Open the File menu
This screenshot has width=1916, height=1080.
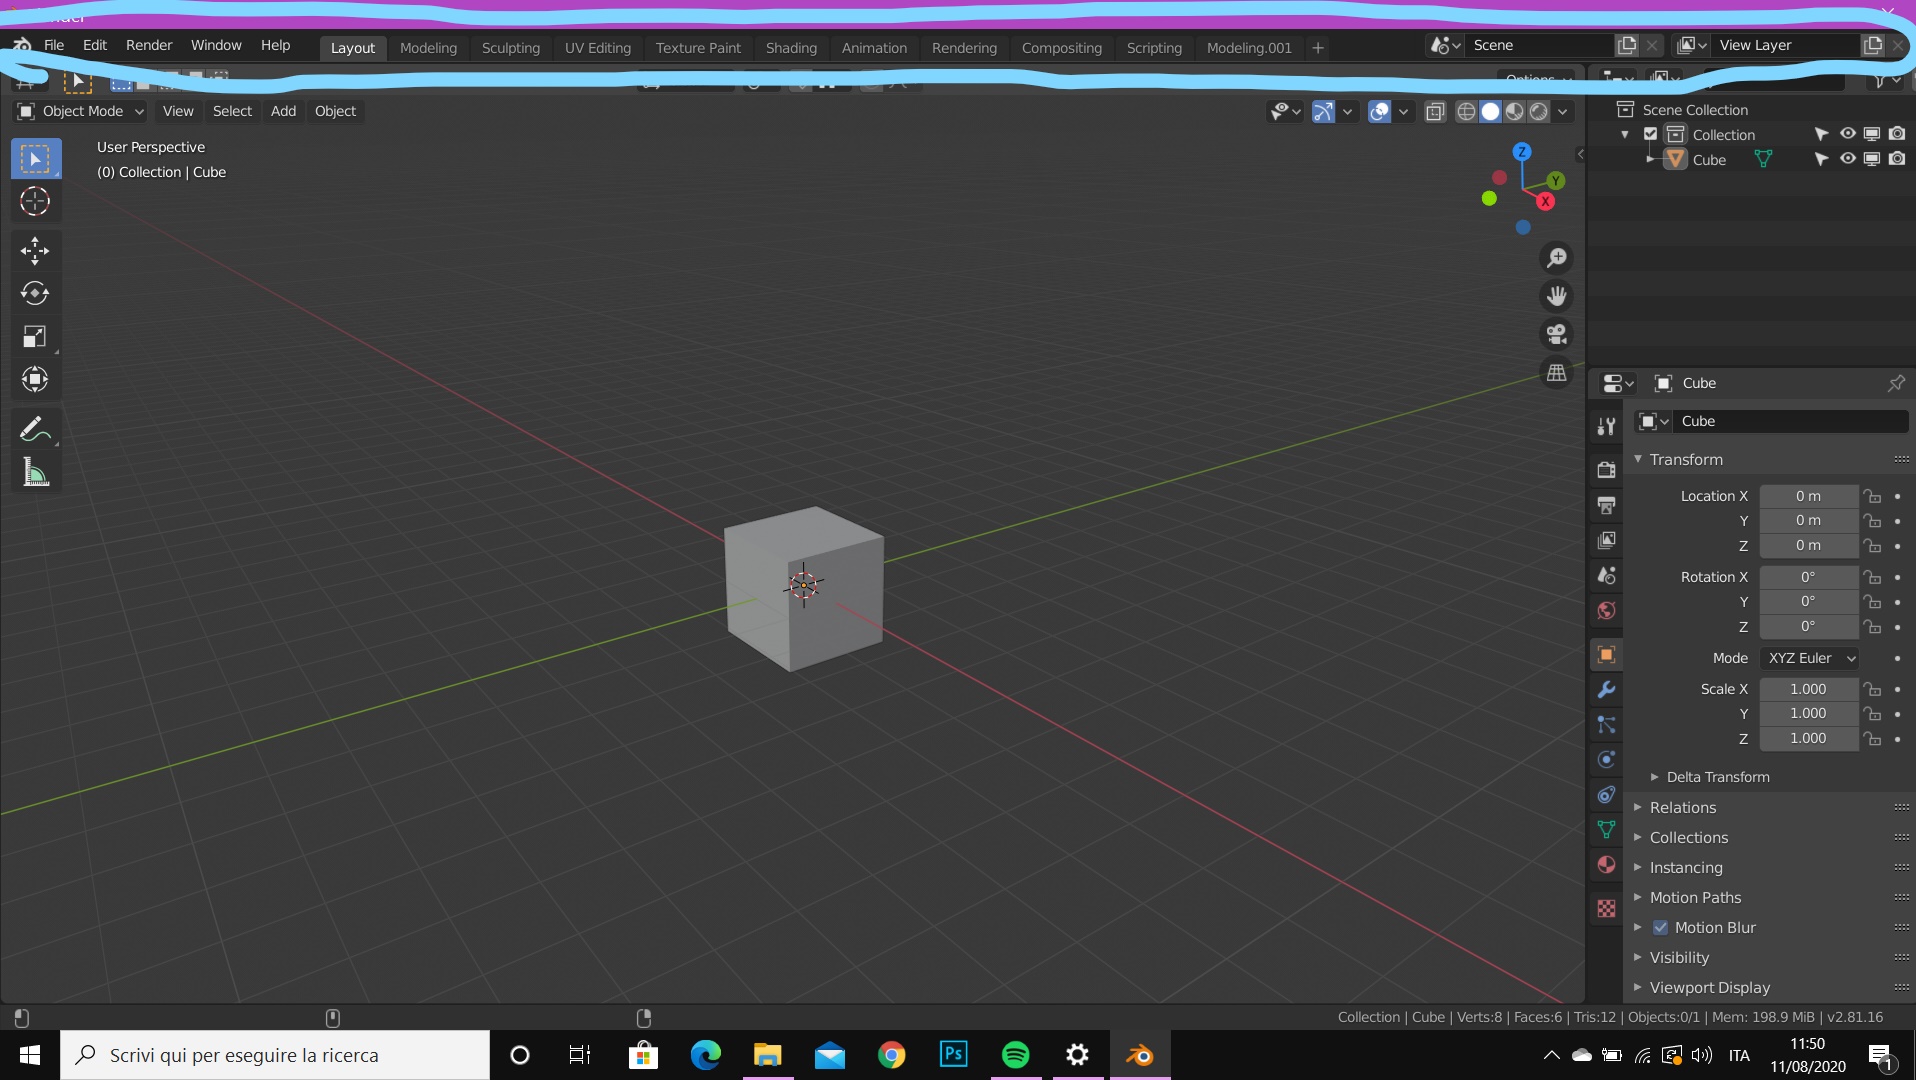[x=54, y=46]
